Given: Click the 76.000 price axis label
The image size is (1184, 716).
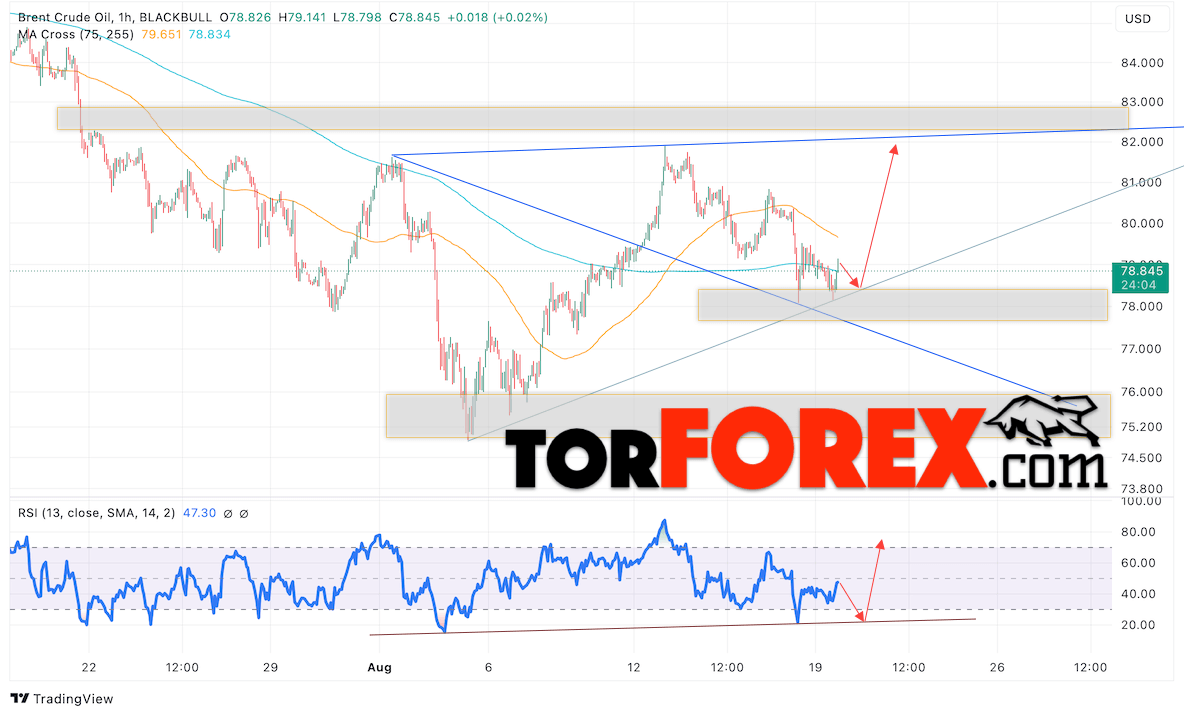Looking at the screenshot, I should [x=1142, y=392].
